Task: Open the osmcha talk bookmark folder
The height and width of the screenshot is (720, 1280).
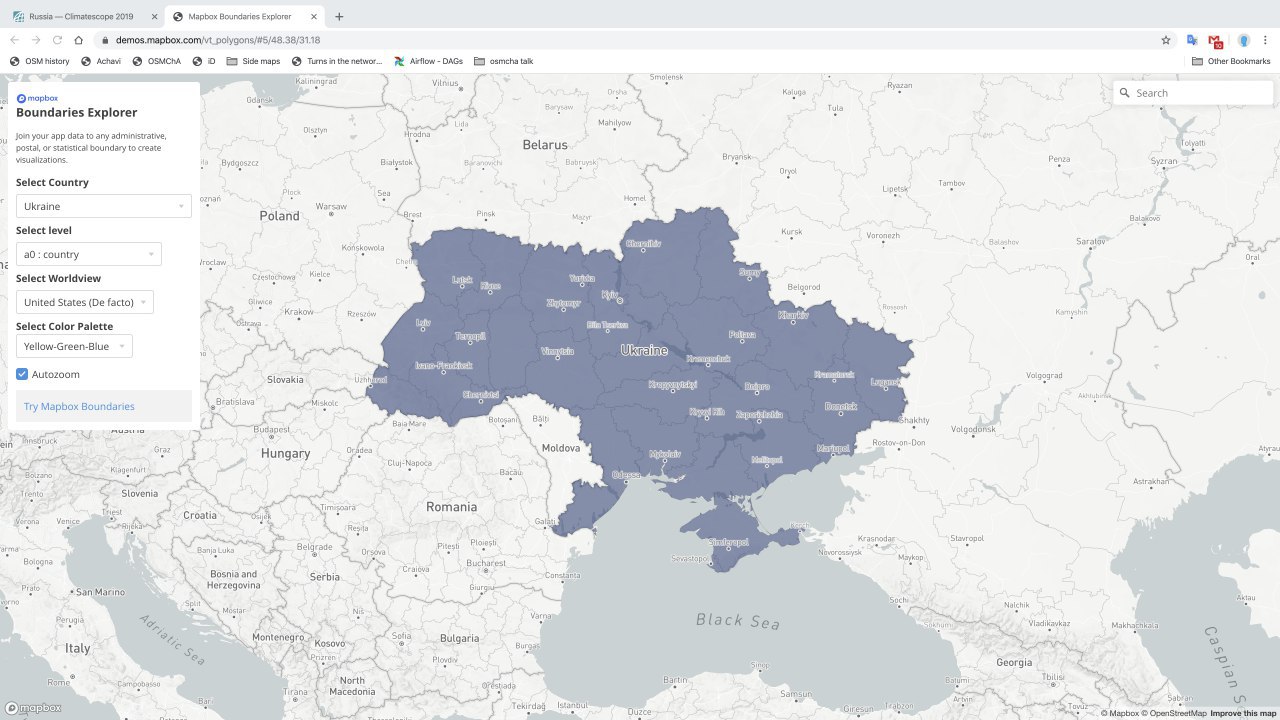Action: coord(504,61)
